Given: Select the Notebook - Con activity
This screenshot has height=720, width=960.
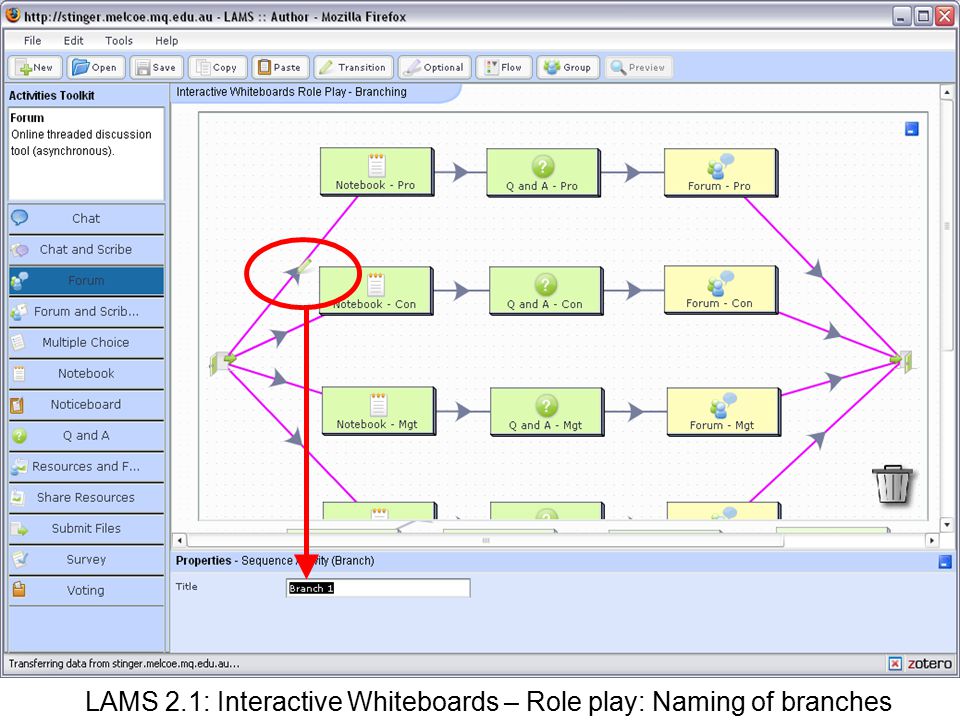Looking at the screenshot, I should coord(376,291).
